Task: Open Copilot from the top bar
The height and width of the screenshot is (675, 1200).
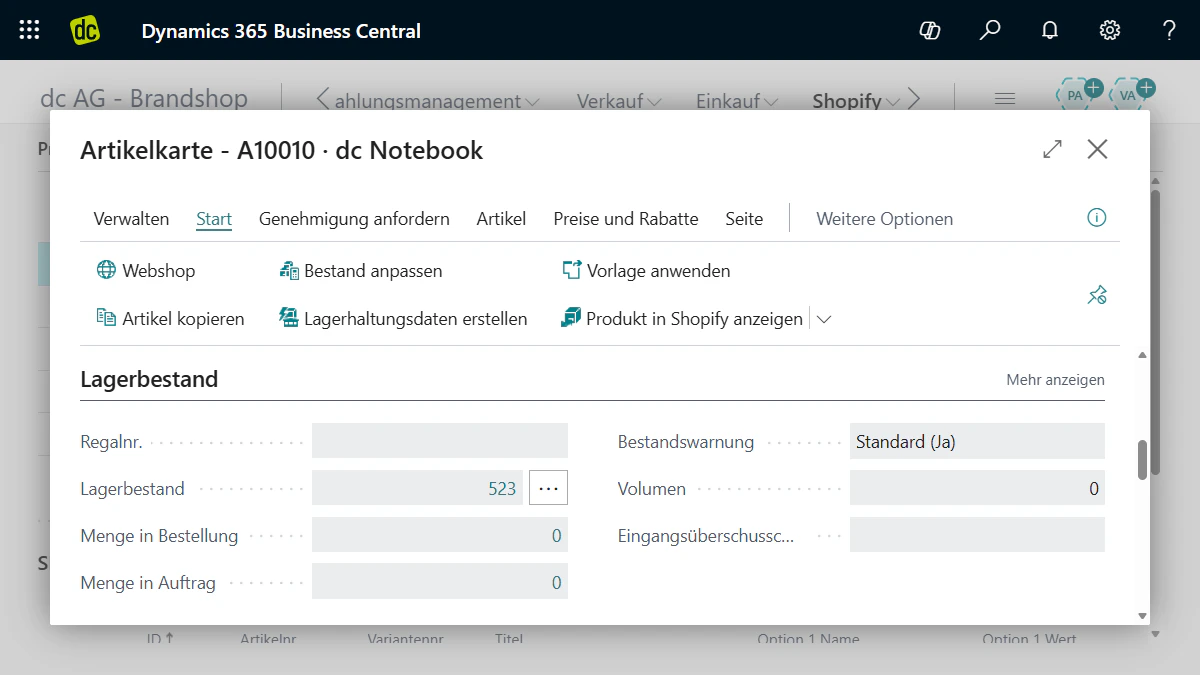Action: coord(930,30)
